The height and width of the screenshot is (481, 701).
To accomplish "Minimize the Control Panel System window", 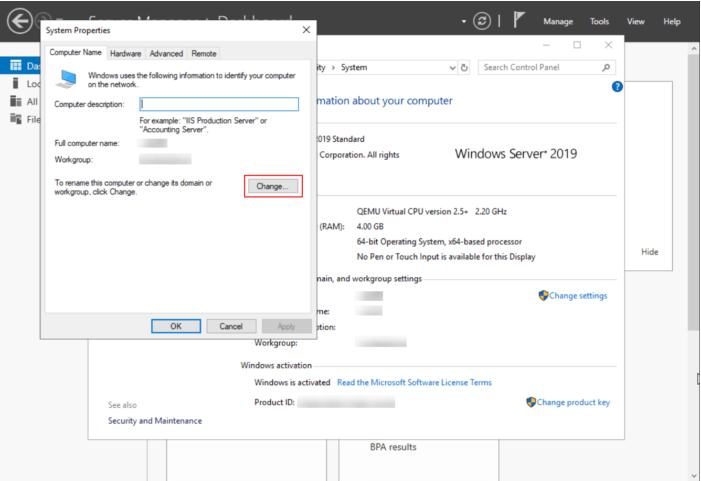I will coord(546,45).
